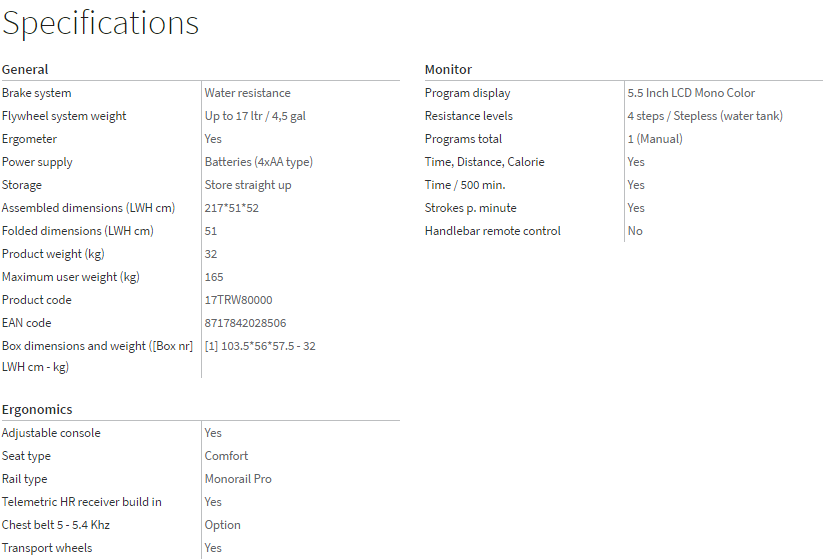Select the EAN code 8717842028506
The width and height of the screenshot is (831, 559).
tap(245, 323)
